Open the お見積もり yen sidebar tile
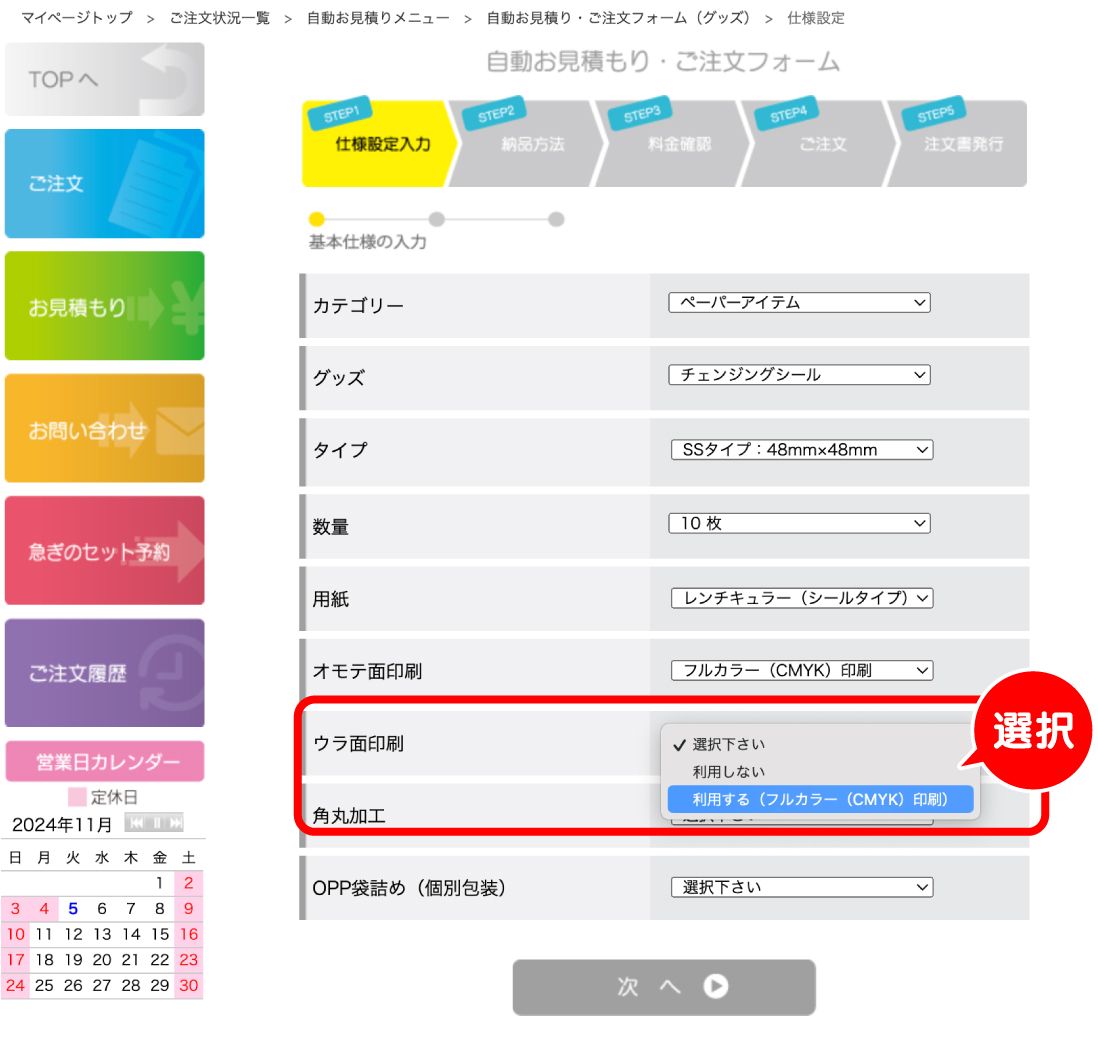The image size is (1098, 1040). click(x=104, y=306)
